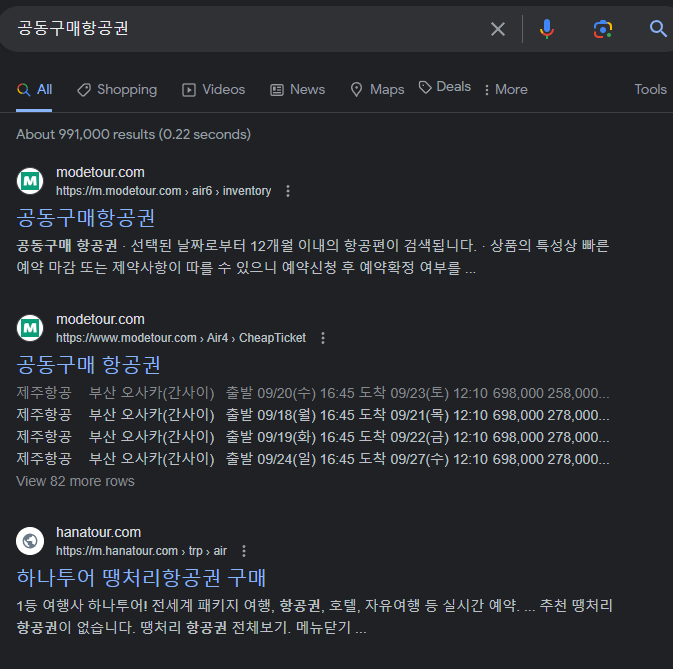This screenshot has width=673, height=669.
Task: Click the row departing 09/24(일)
Action: coord(312,459)
